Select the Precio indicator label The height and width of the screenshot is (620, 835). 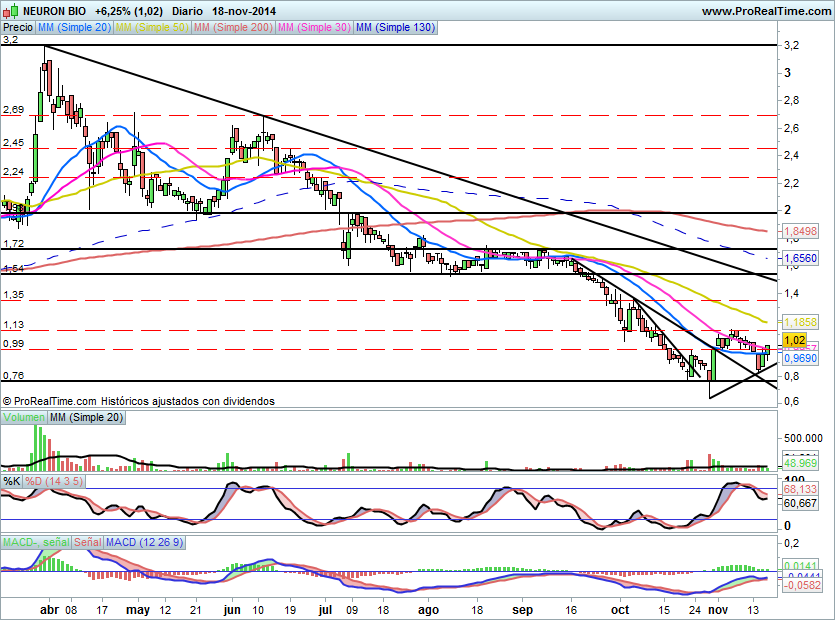[17, 28]
